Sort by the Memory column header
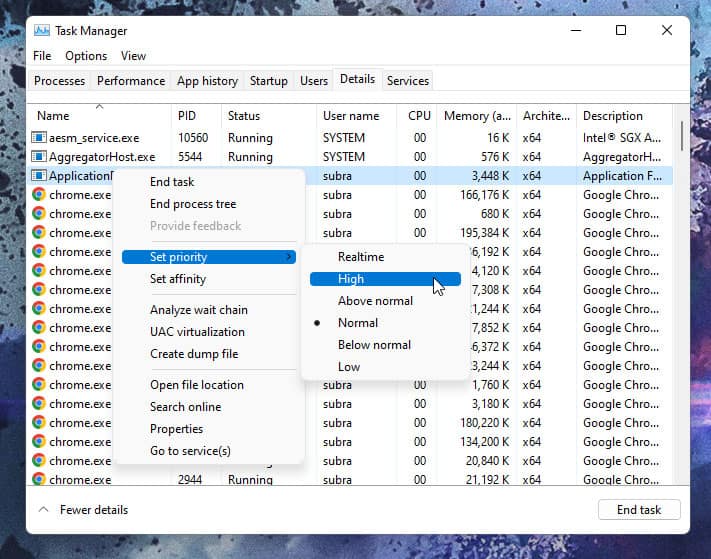The image size is (711, 559). point(475,116)
